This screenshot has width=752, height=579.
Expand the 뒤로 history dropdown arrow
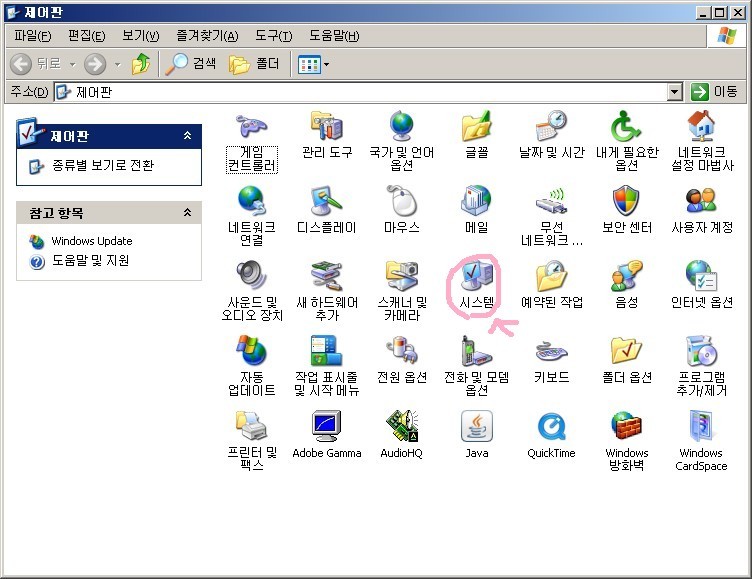[x=72, y=64]
